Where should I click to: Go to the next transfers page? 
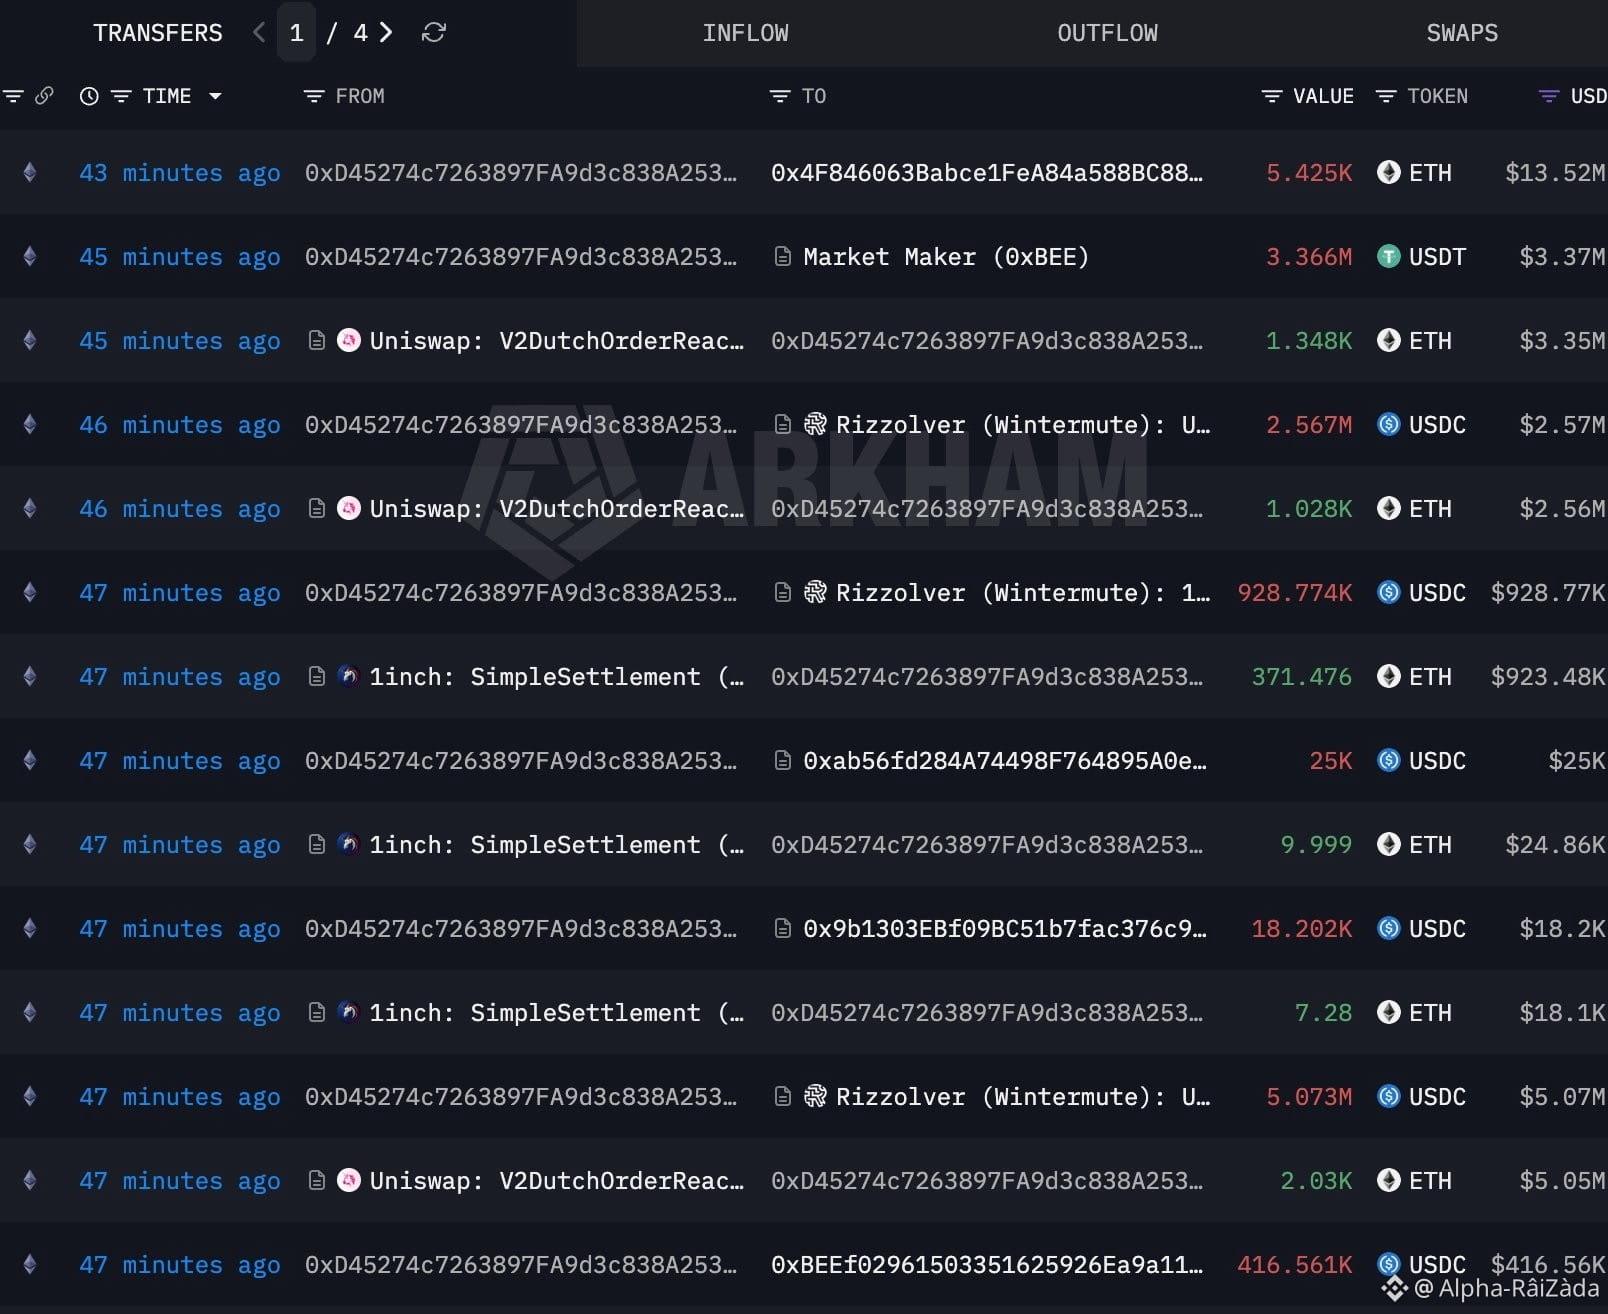click(x=387, y=33)
